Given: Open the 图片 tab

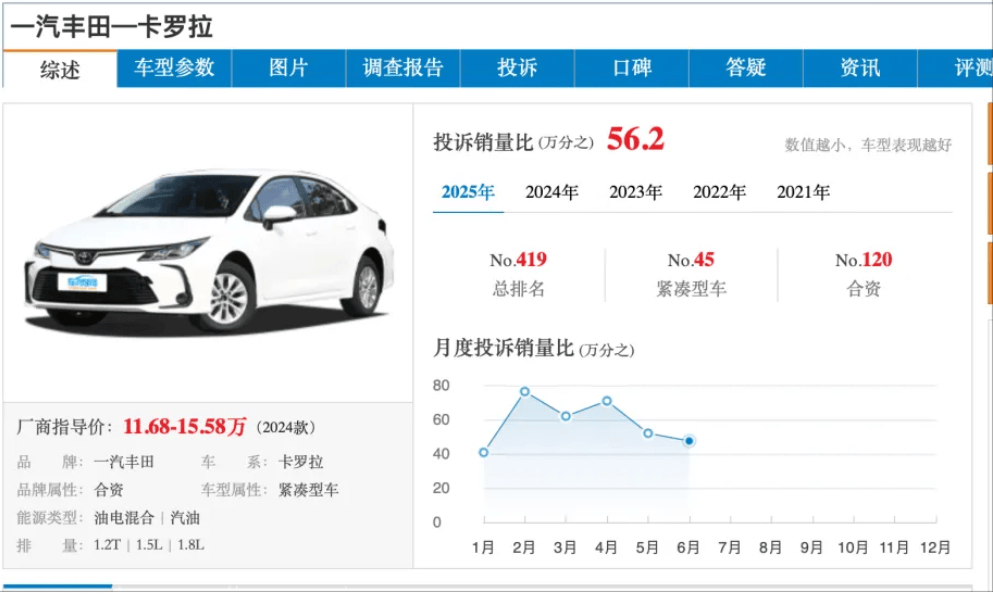Looking at the screenshot, I should pos(287,67).
